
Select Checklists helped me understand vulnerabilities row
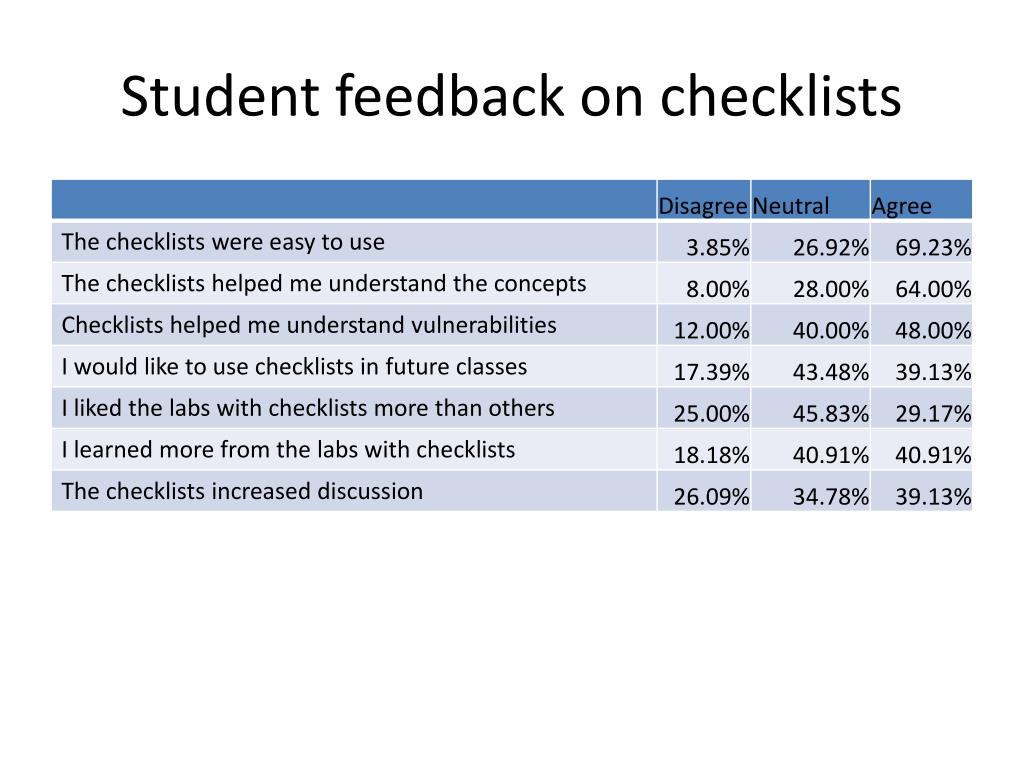(x=512, y=325)
